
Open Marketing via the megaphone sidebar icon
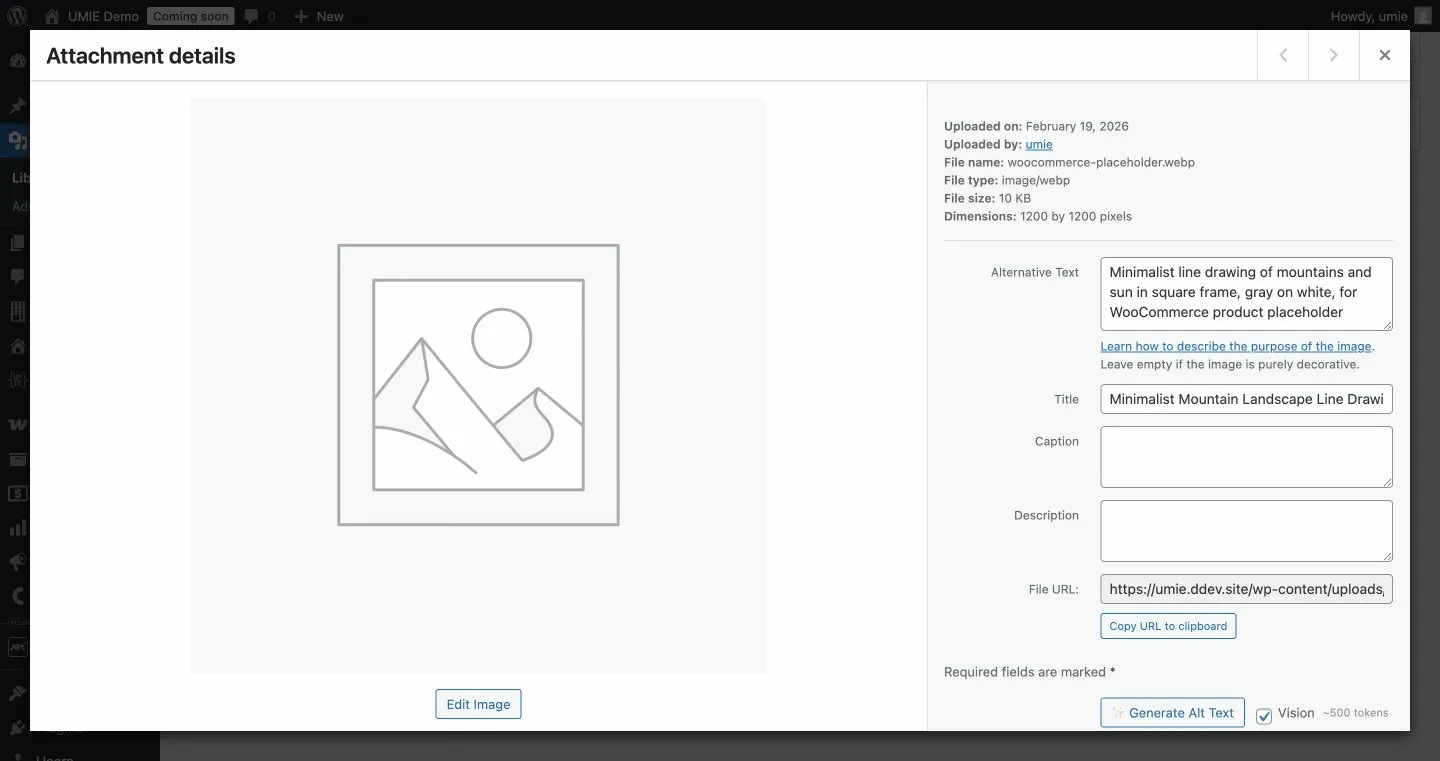click(17, 562)
